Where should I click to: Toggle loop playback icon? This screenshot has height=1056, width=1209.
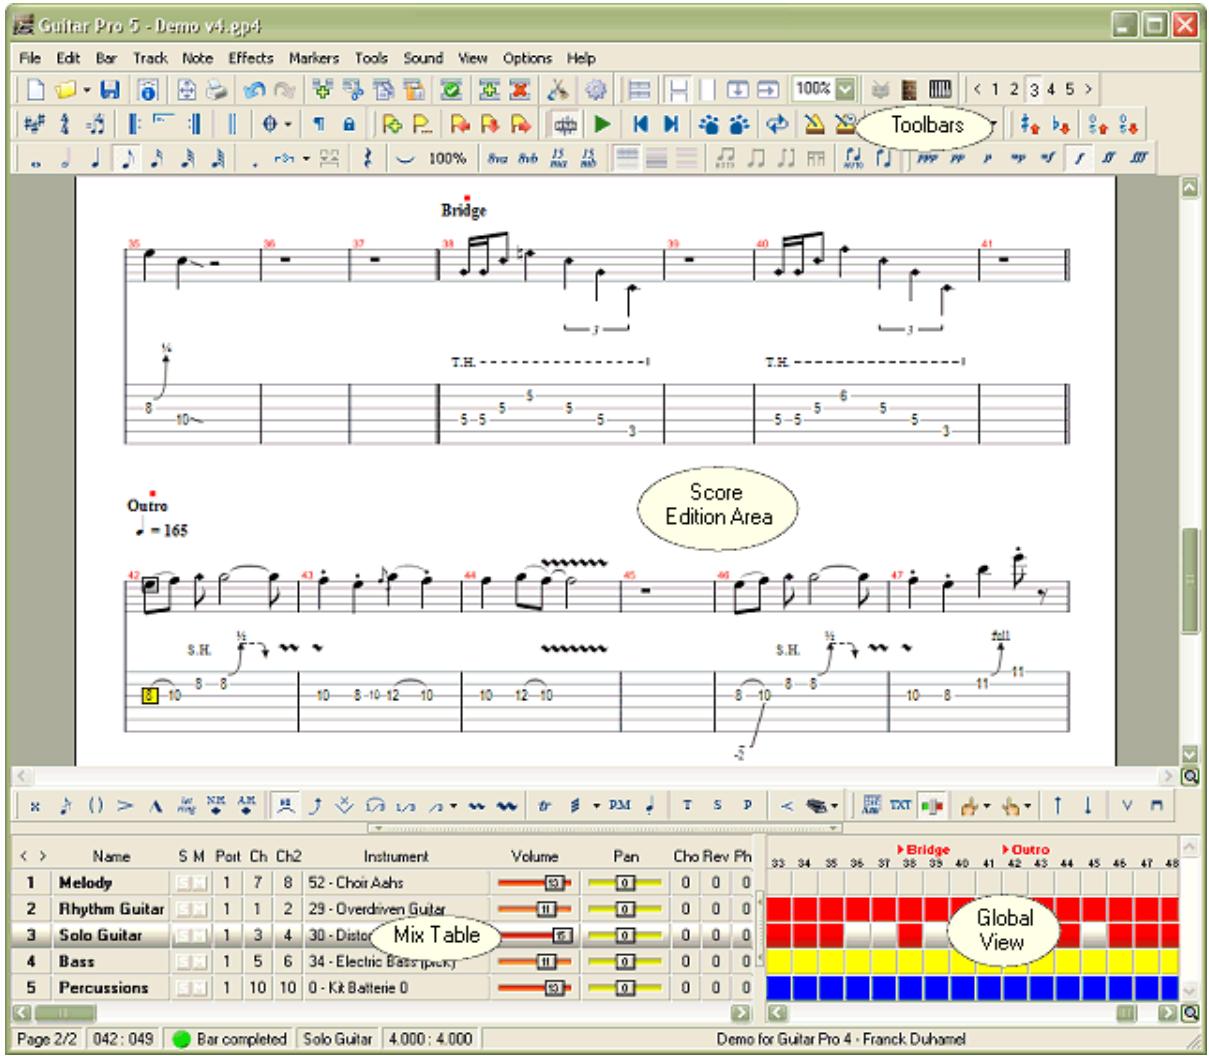point(778,124)
